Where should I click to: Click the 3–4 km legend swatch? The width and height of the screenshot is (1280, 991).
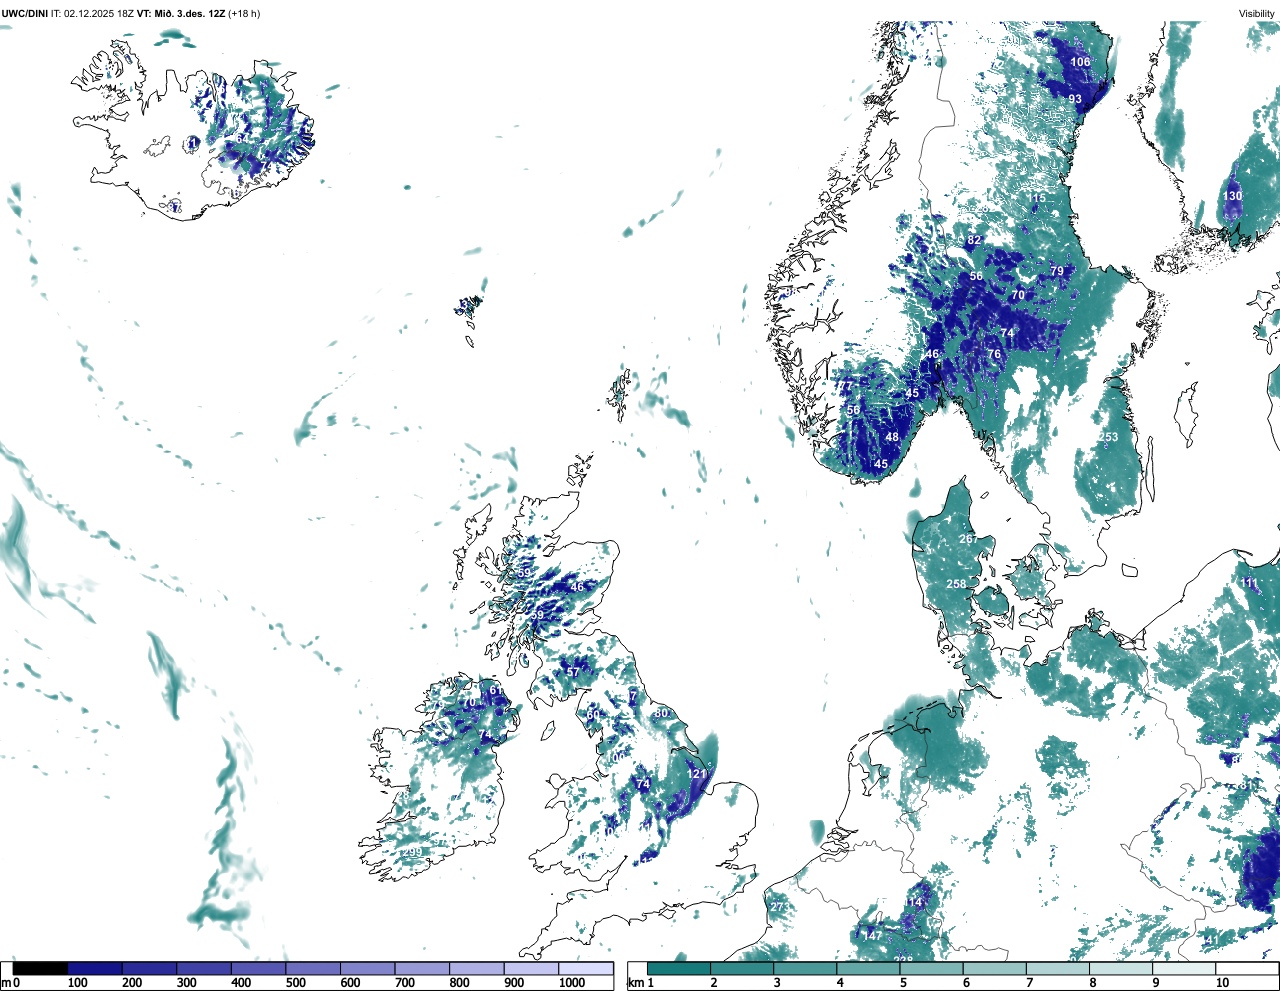pos(805,968)
